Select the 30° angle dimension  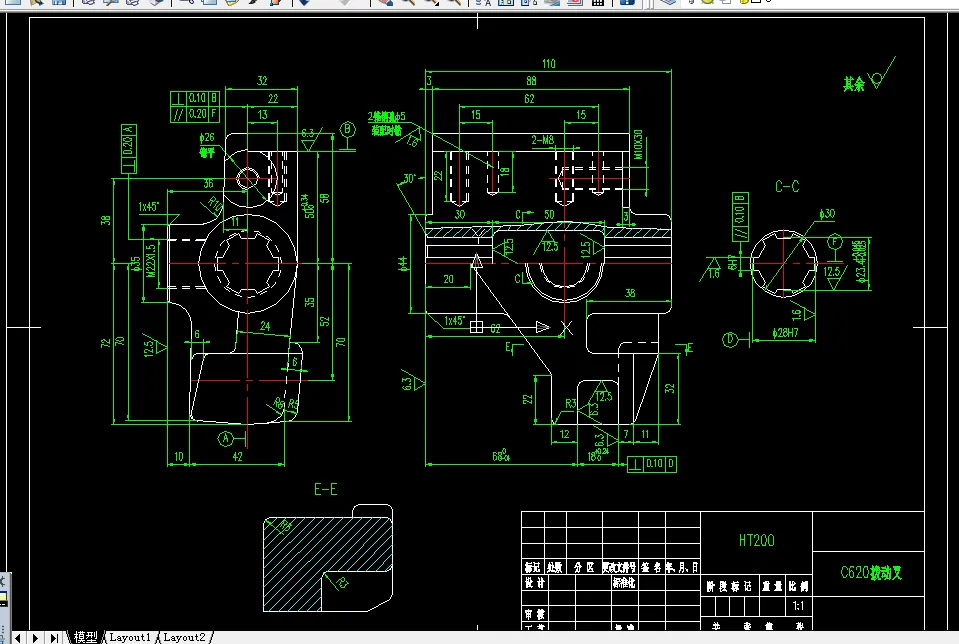[x=409, y=179]
